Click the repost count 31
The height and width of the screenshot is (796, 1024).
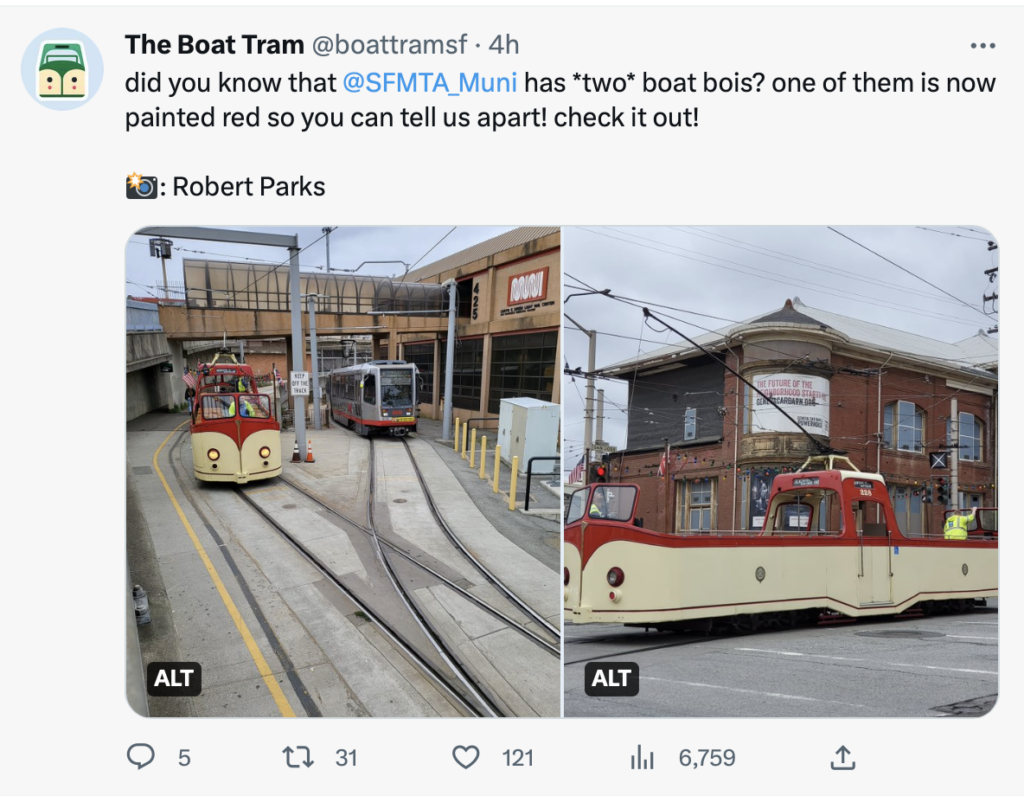click(x=346, y=758)
